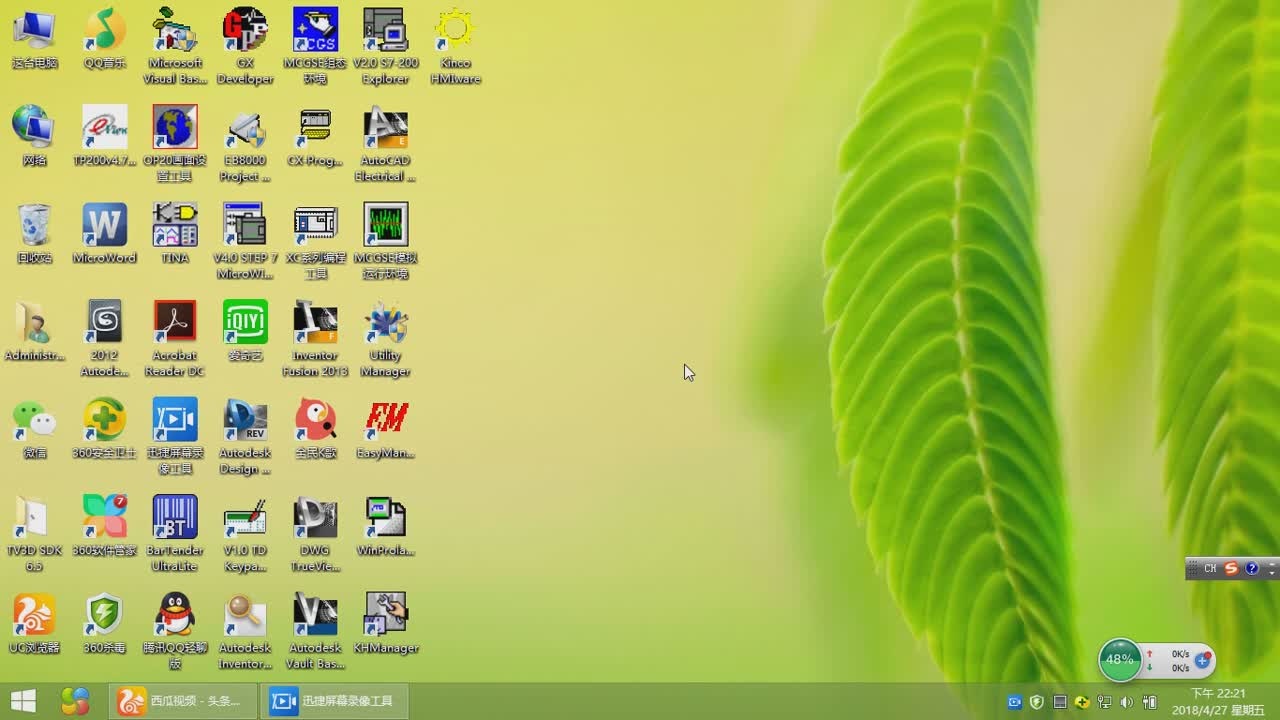The width and height of the screenshot is (1280, 720).
Task: Select the 全民K歌 shortcut
Action: [315, 430]
